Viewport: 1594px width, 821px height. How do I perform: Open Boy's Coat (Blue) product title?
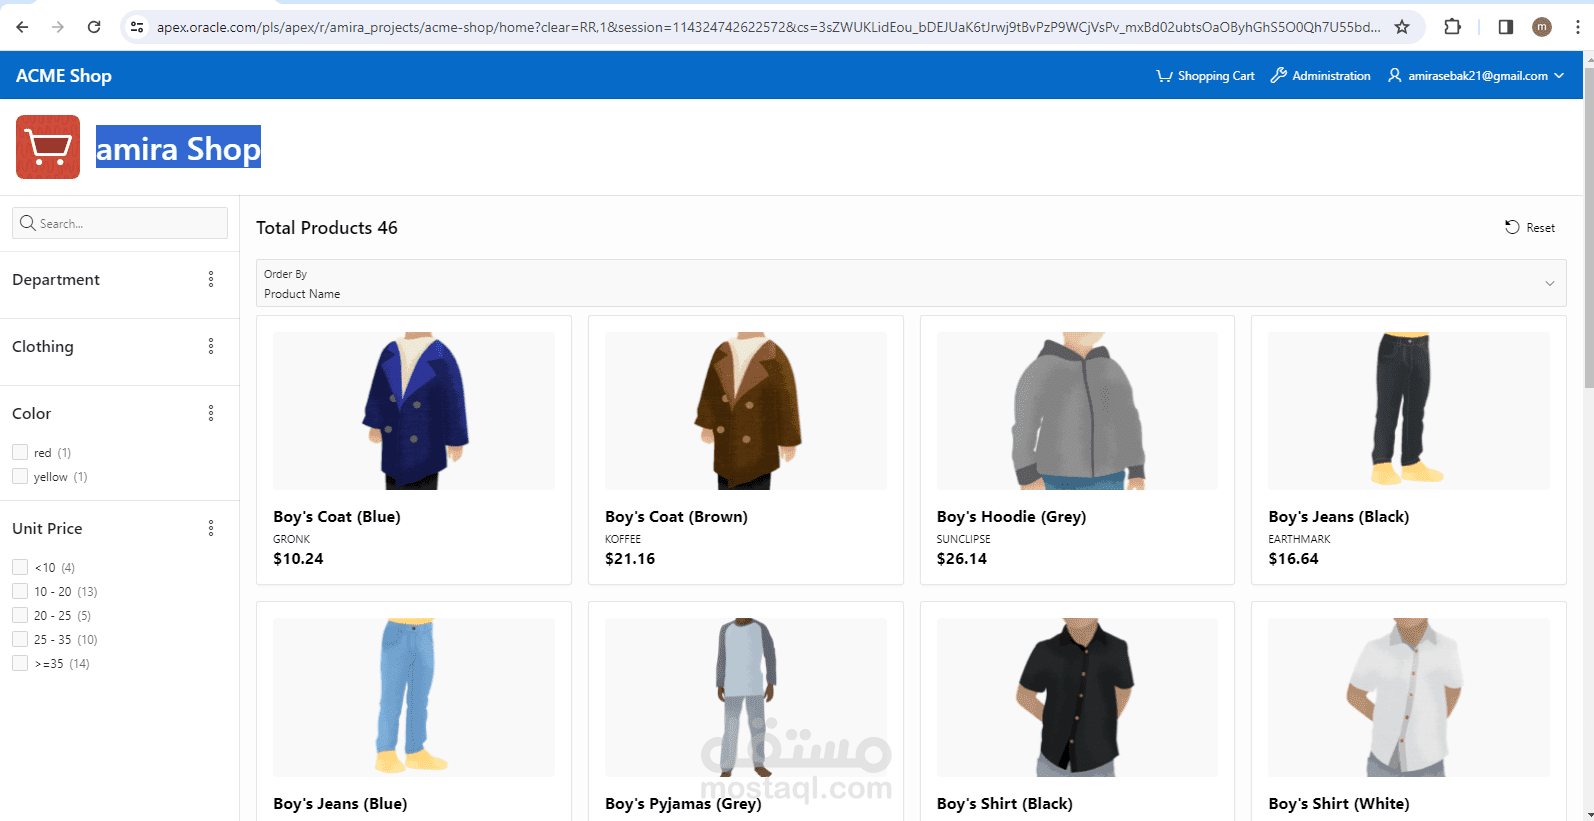point(337,516)
